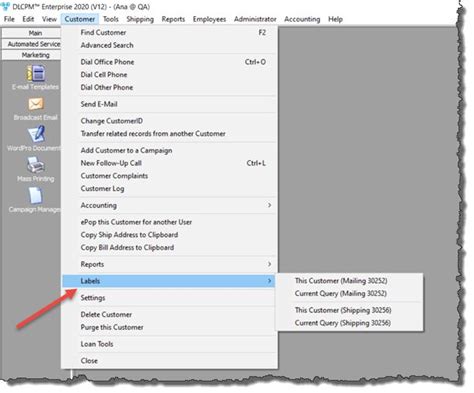The image size is (474, 393).
Task: Open the View menu
Action: click(49, 19)
